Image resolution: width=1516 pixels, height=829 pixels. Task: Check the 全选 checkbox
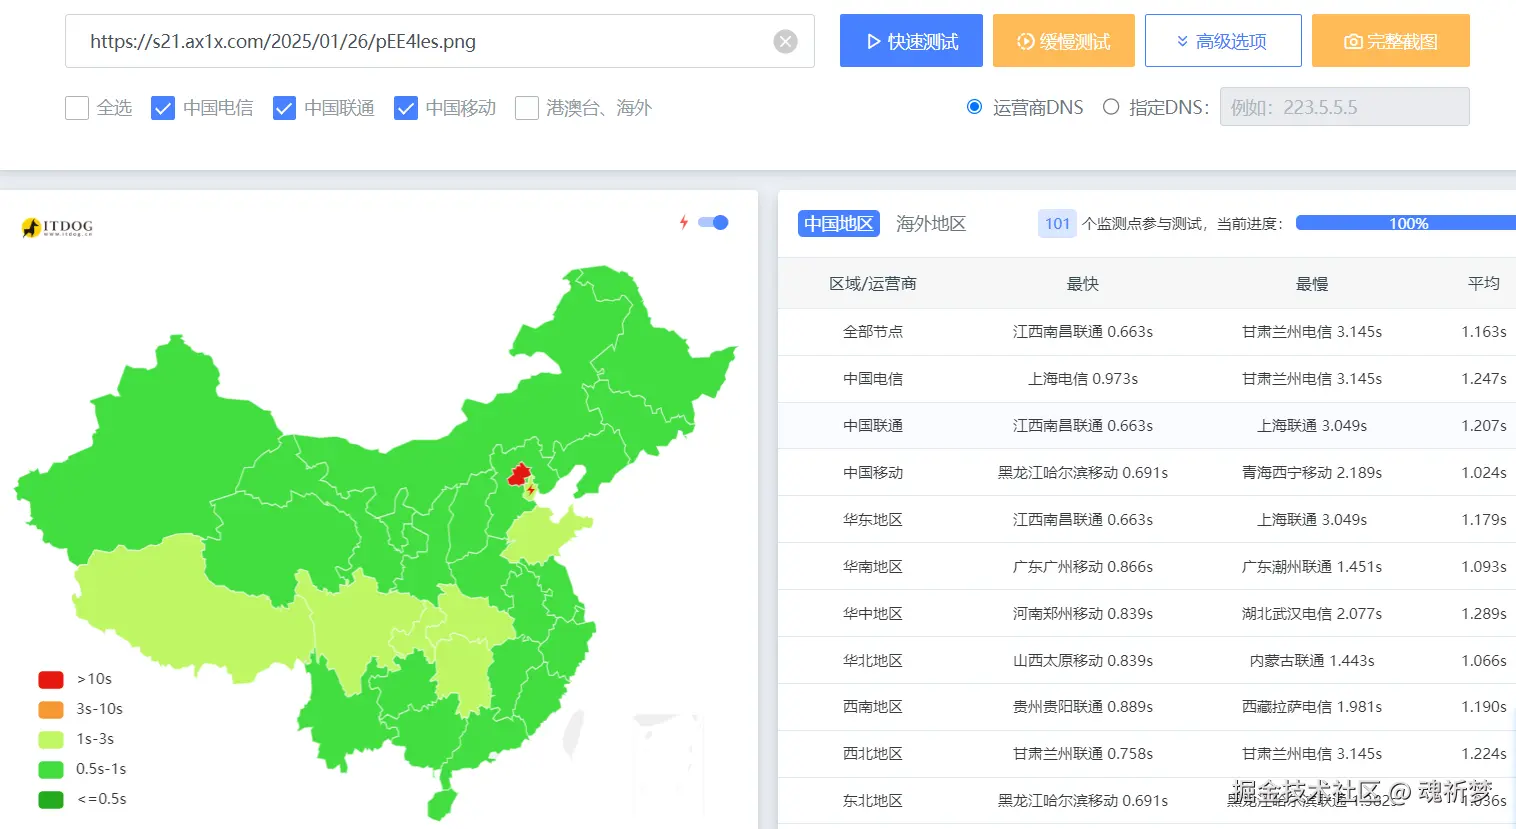pos(77,108)
